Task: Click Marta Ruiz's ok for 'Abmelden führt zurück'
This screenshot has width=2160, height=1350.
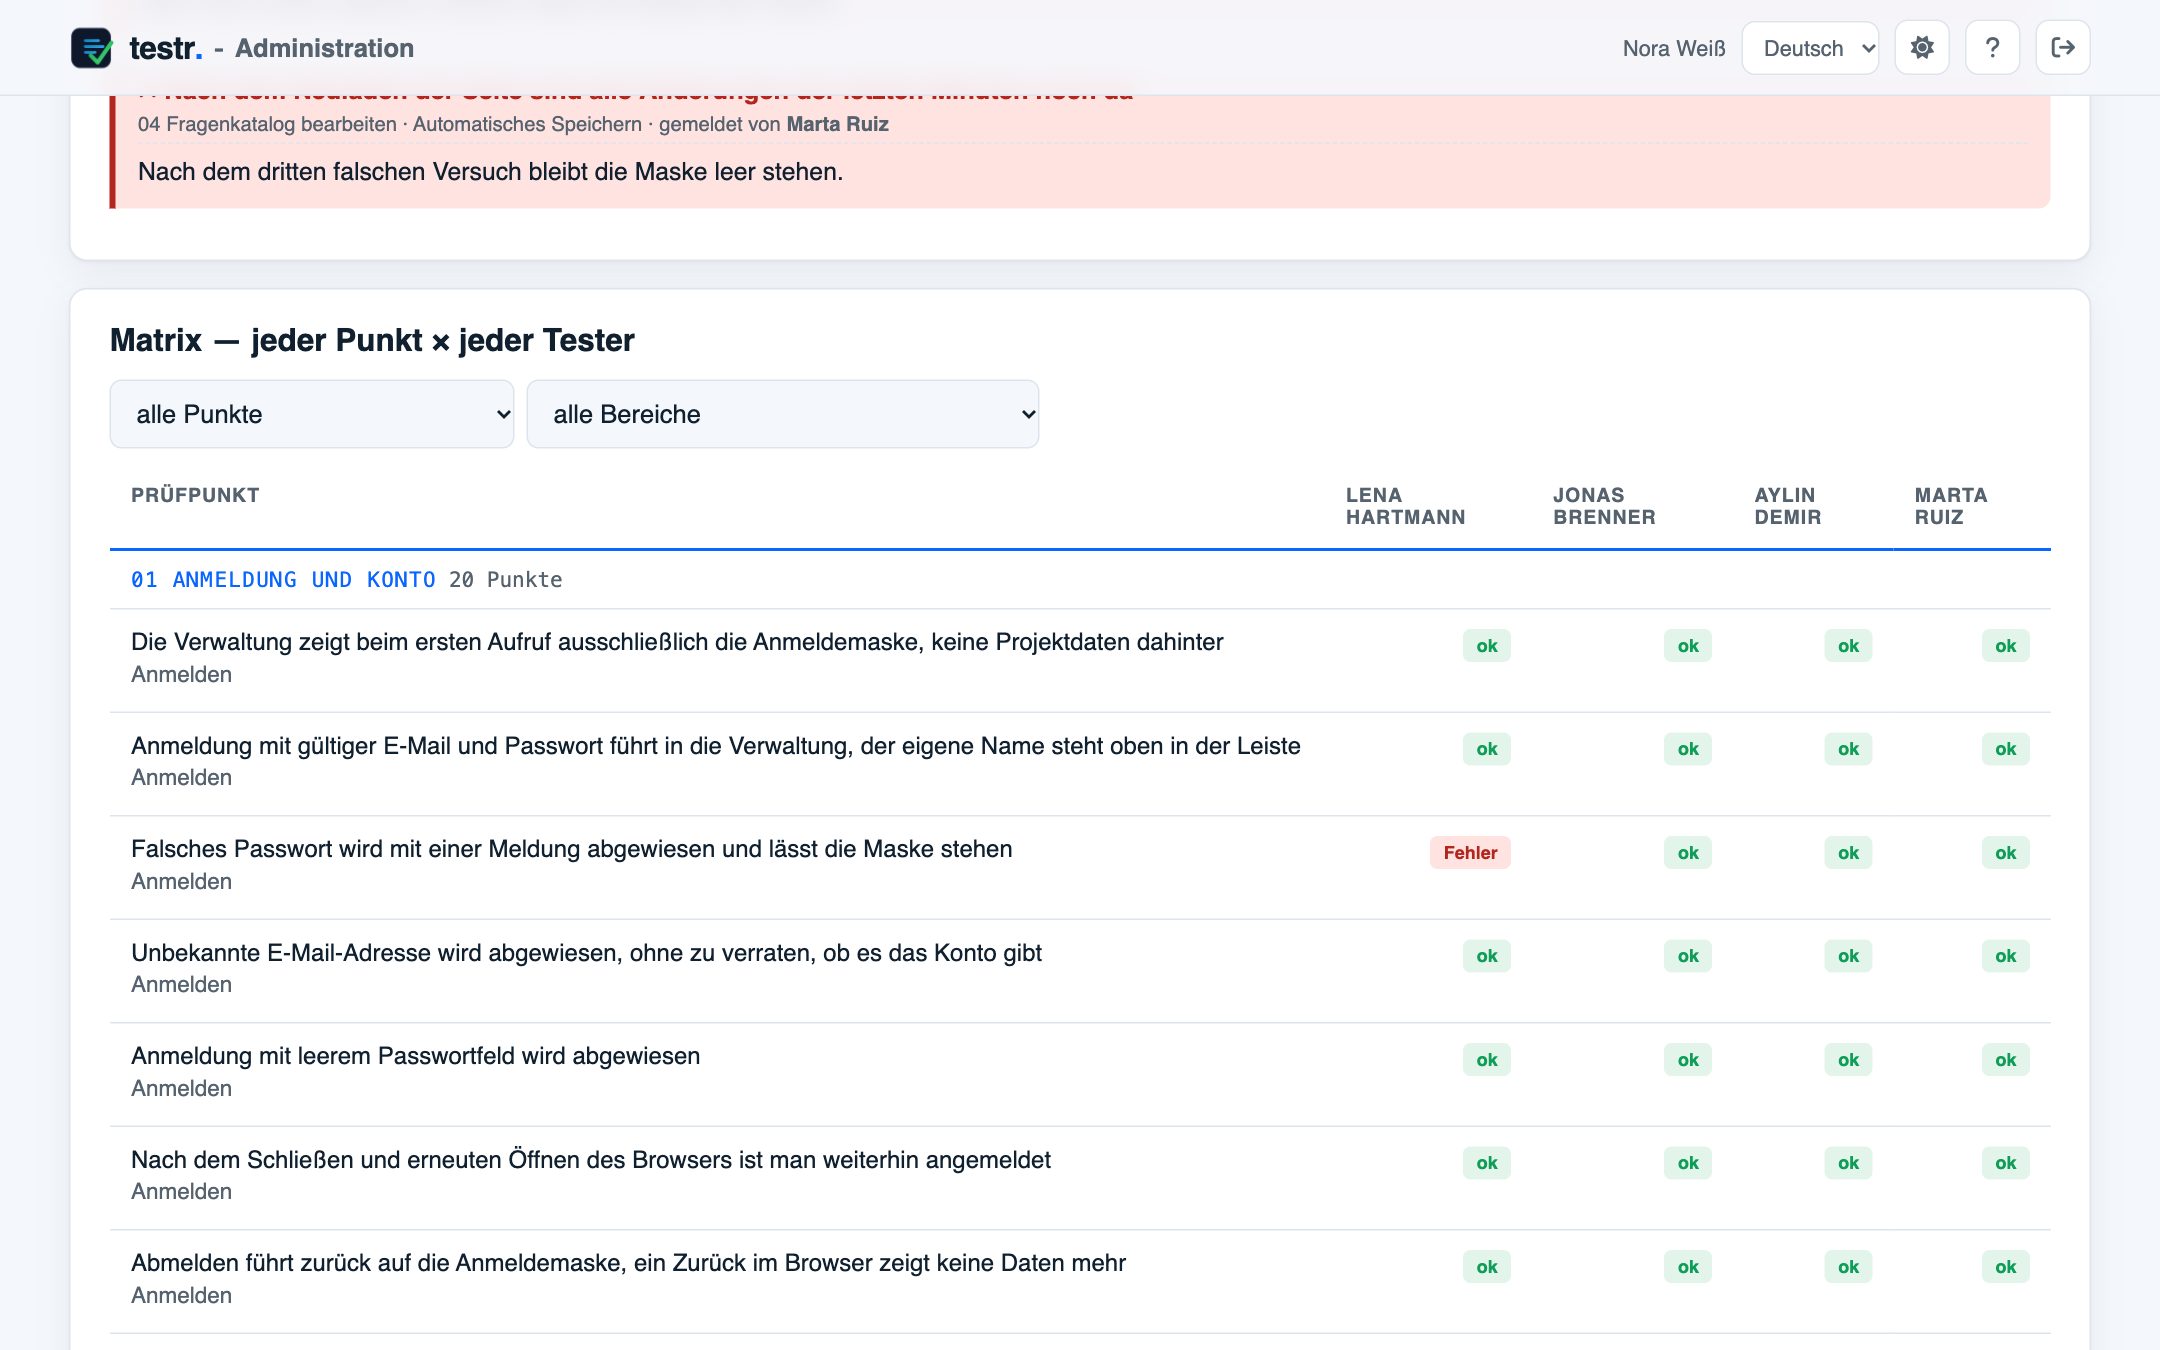Action: tap(2006, 1267)
